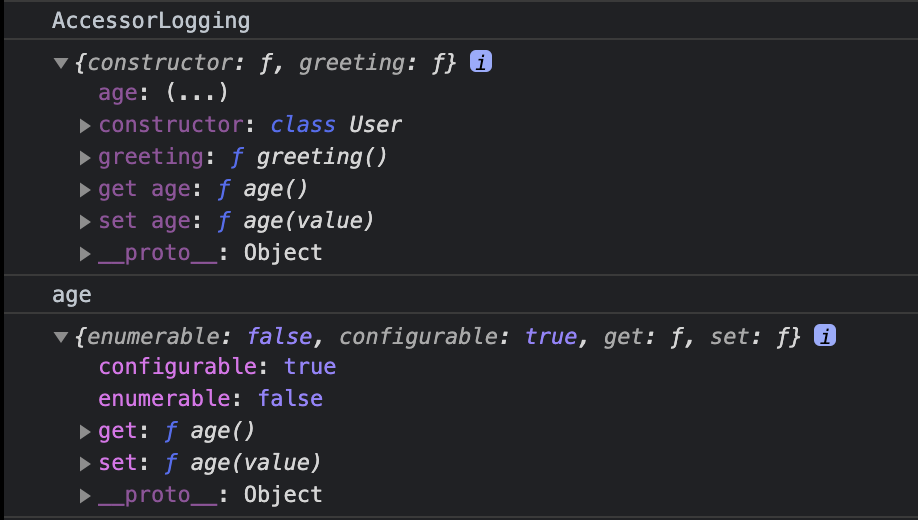The height and width of the screenshot is (520, 918).
Task: Select the enumerable: false property
Action: (x=211, y=399)
